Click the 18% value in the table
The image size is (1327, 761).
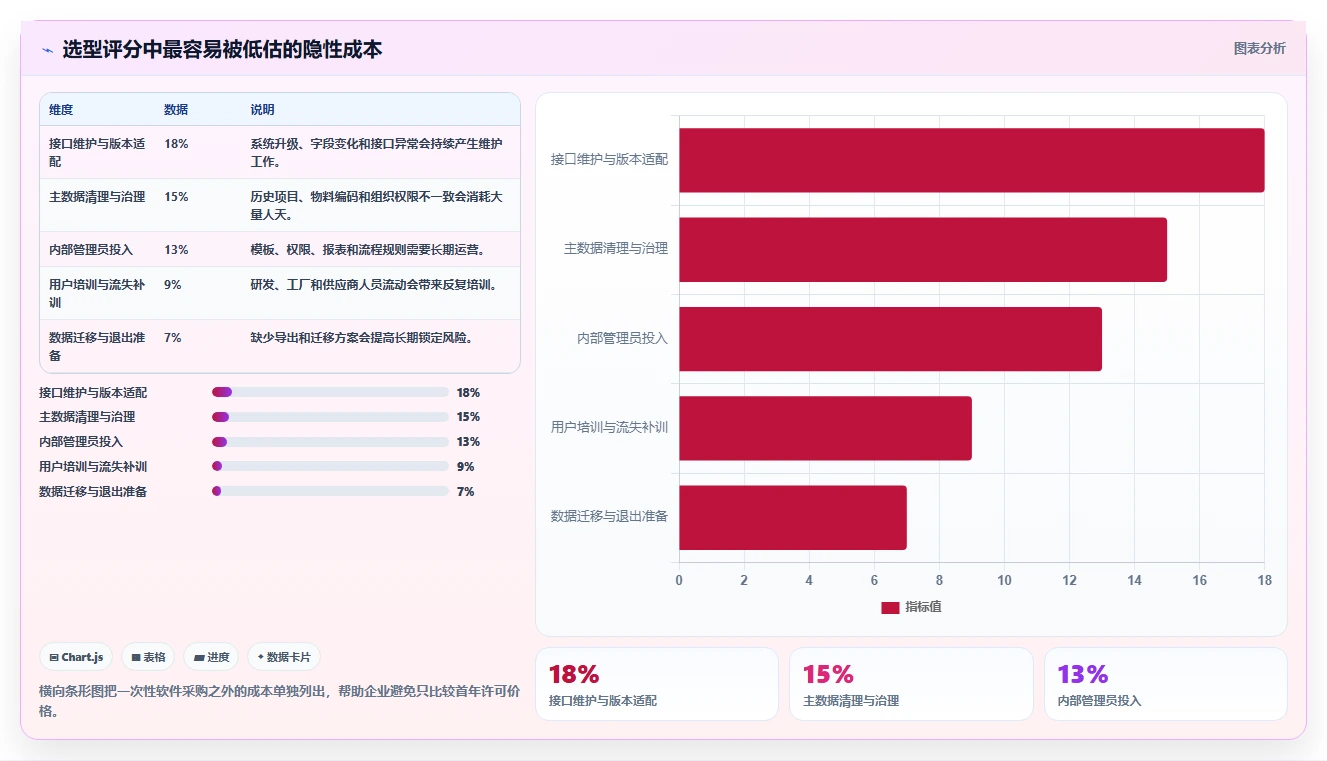(176, 144)
